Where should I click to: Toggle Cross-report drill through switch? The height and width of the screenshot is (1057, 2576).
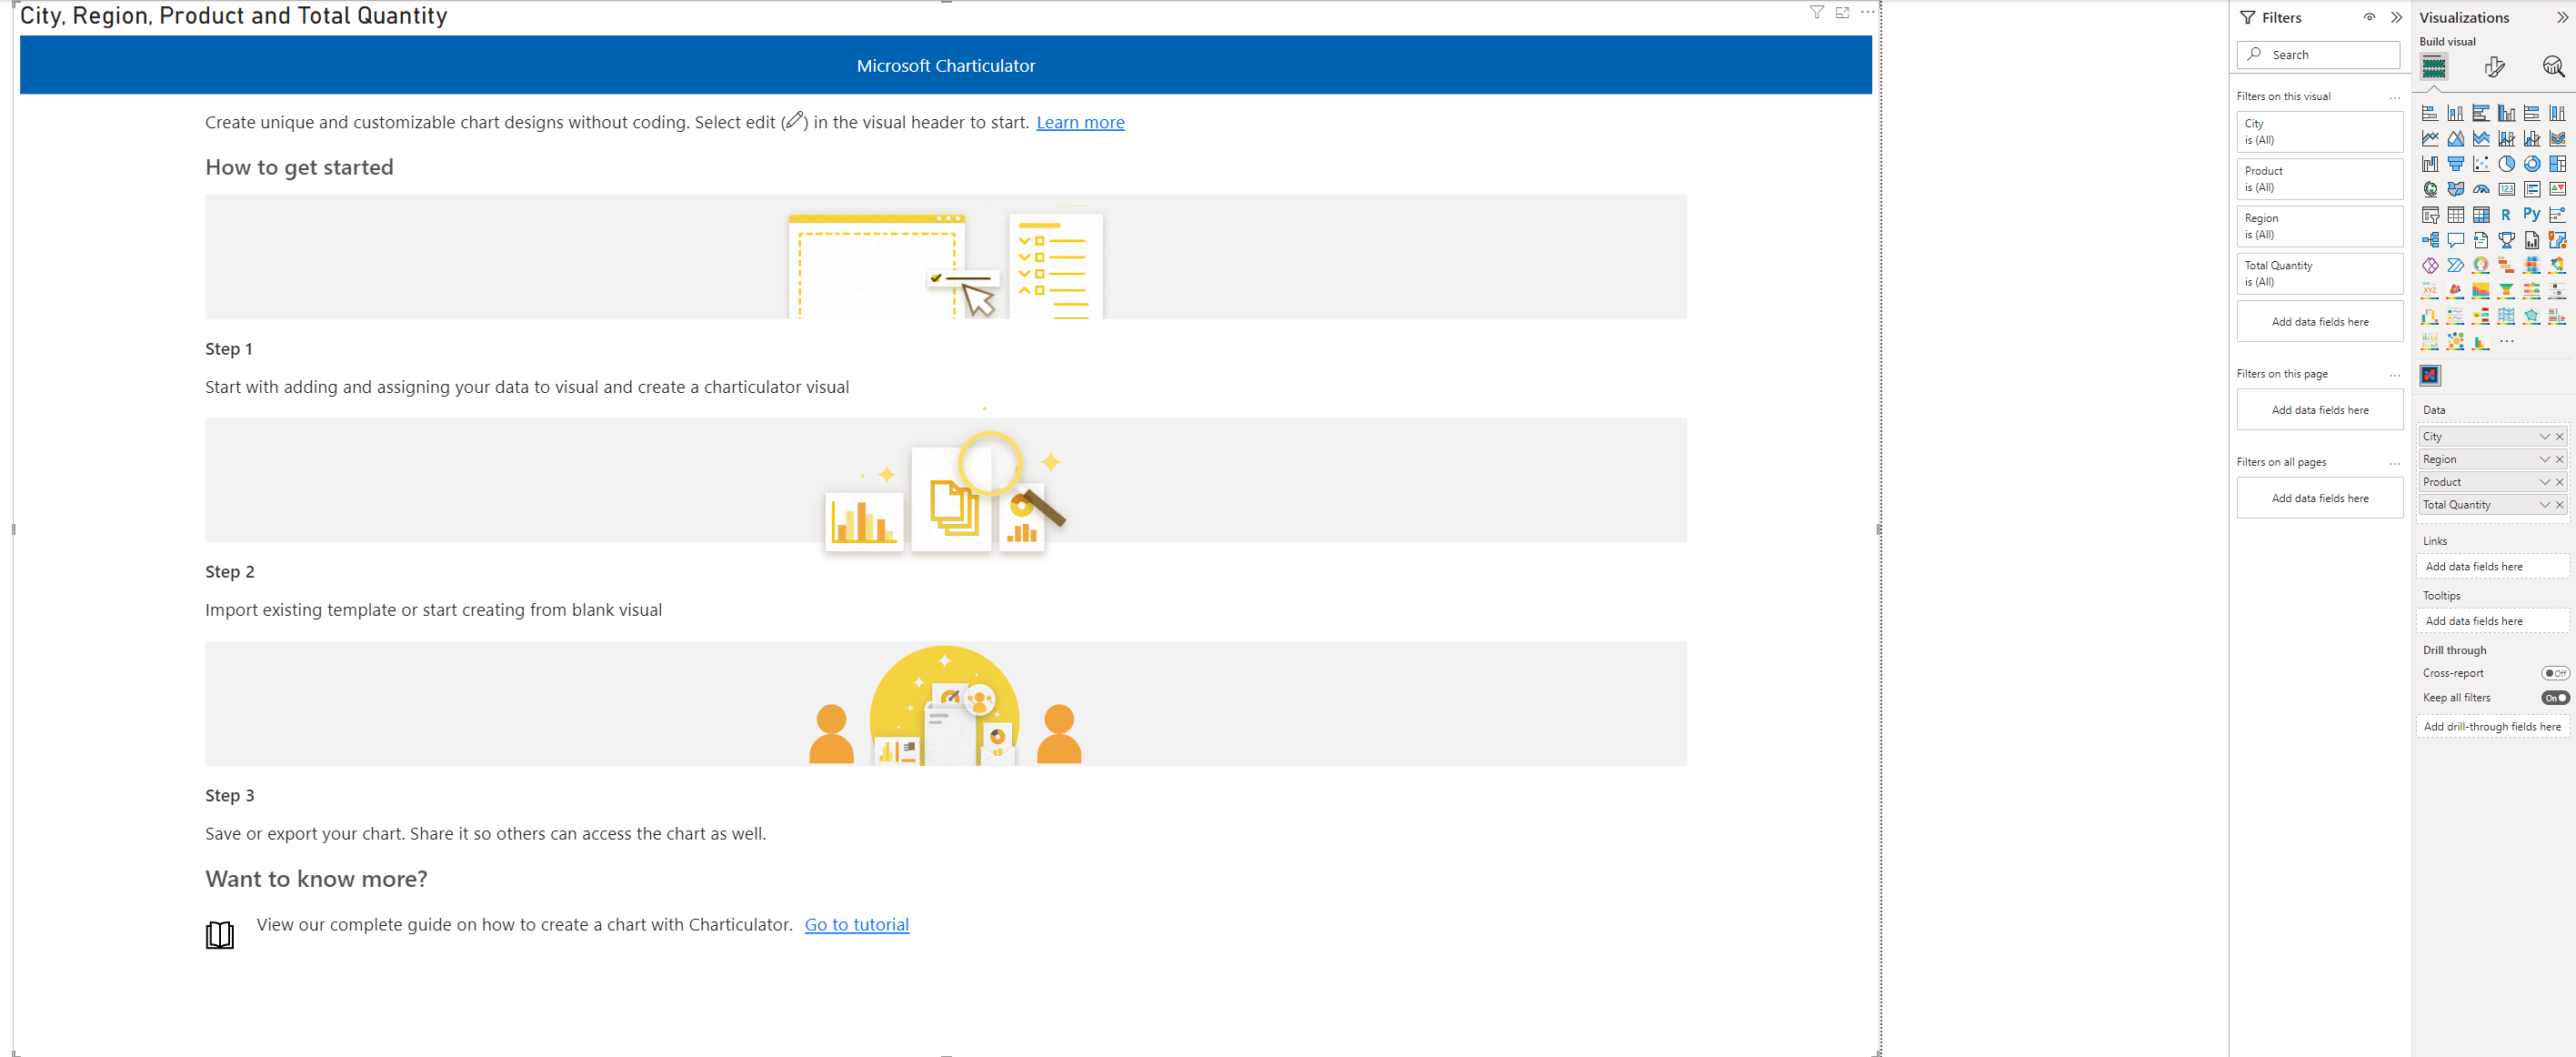click(2555, 673)
